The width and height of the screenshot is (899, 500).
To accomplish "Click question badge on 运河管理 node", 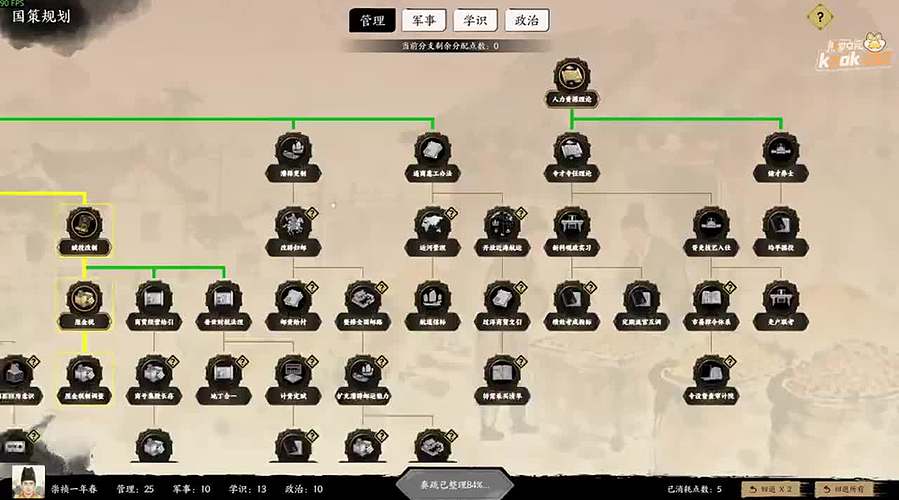I will 451,213.
